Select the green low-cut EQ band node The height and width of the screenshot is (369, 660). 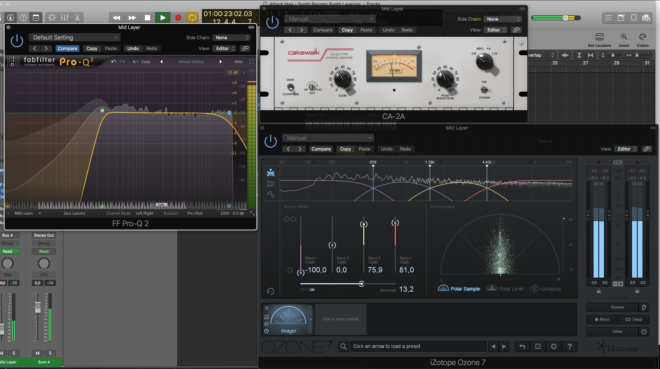(x=102, y=111)
